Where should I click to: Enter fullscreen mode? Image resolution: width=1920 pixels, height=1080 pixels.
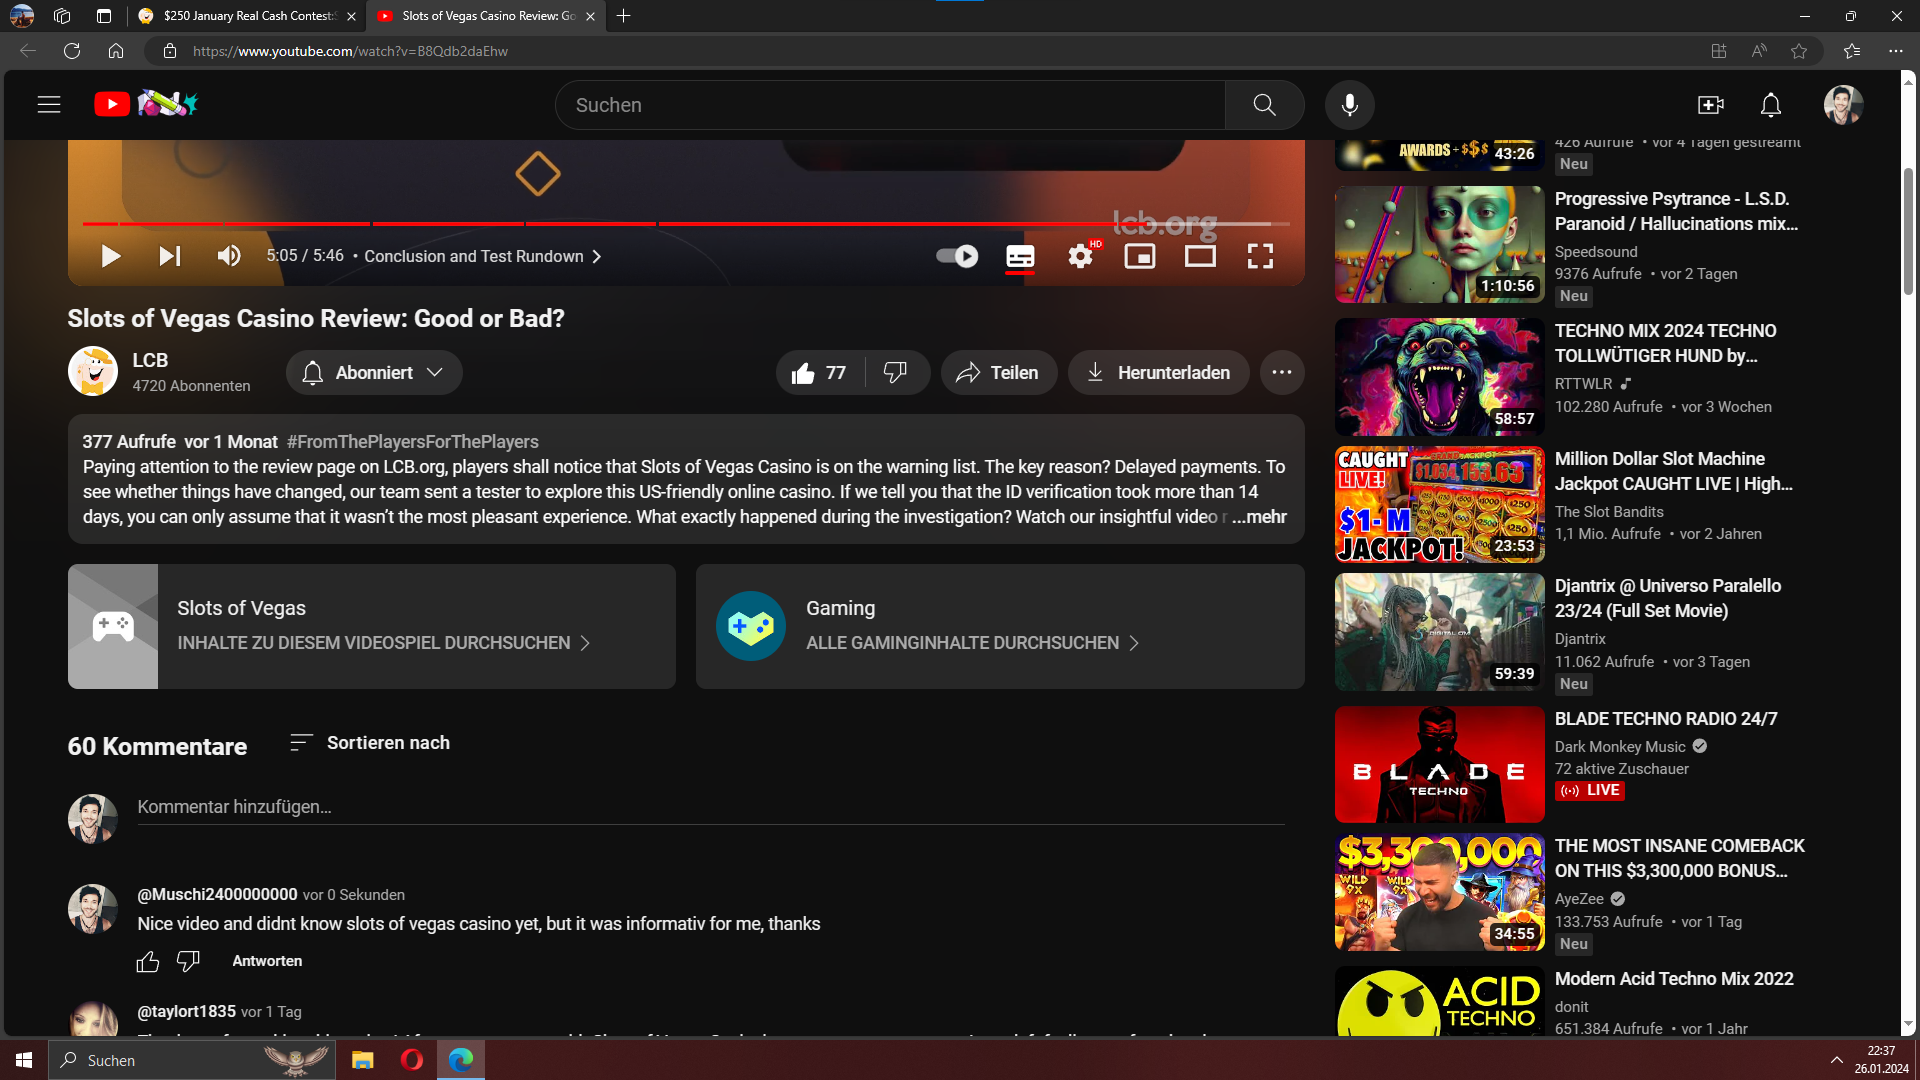(1260, 256)
